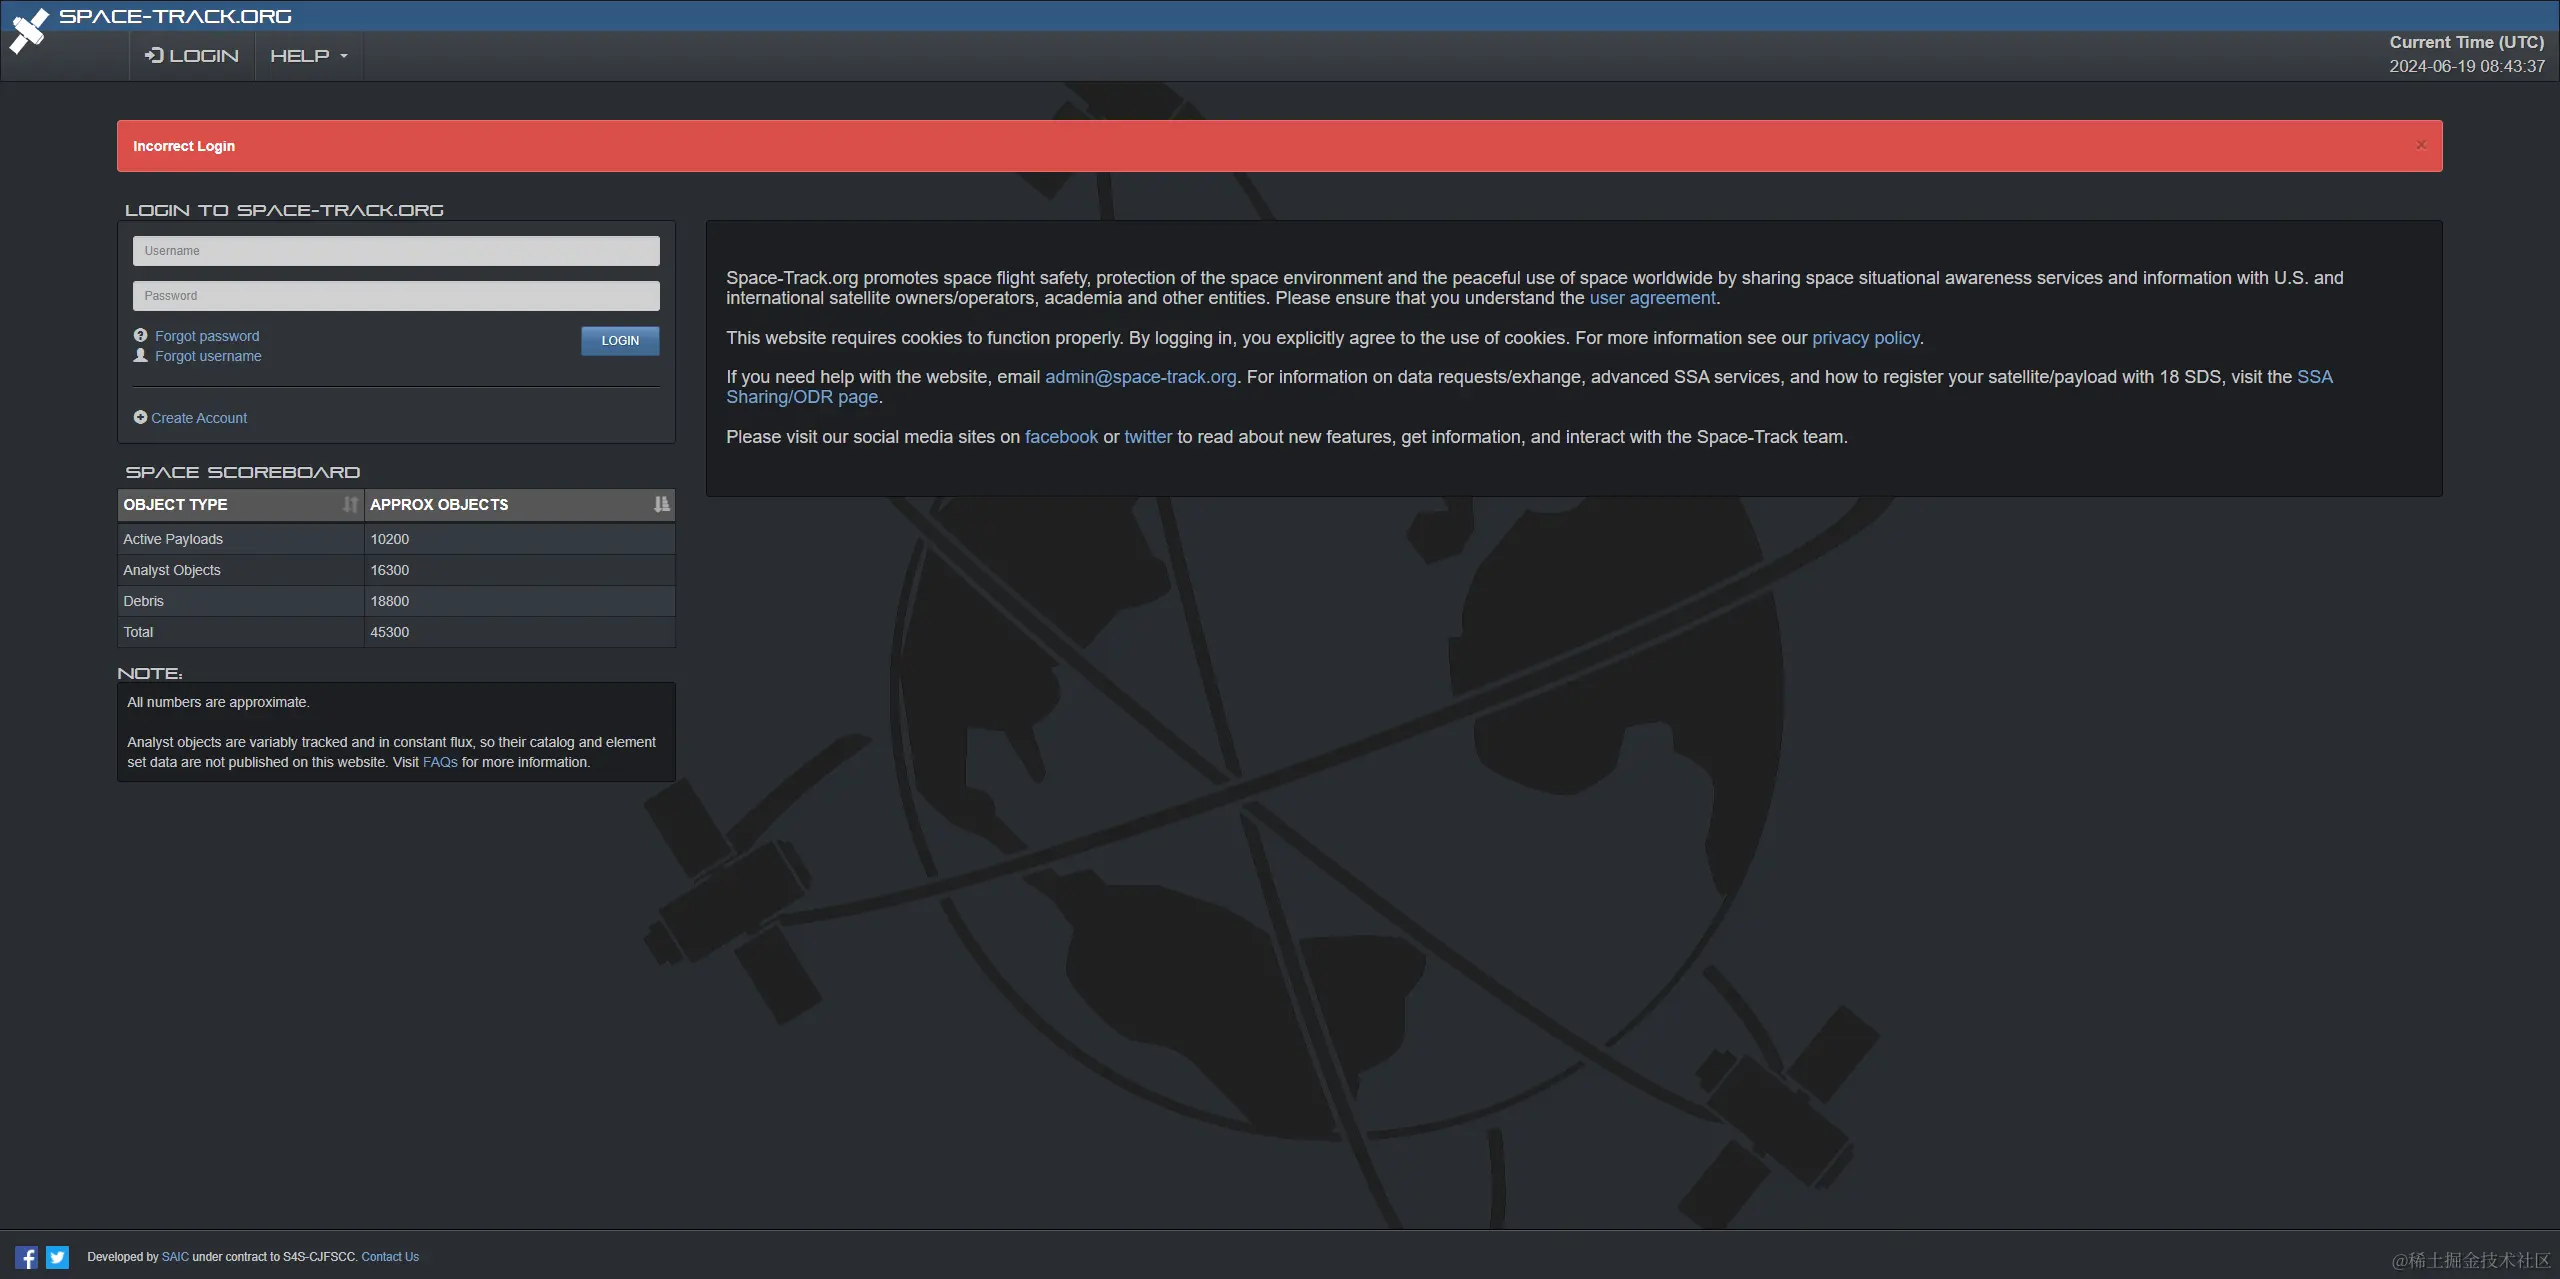Click the question mark icon beside Forgot password
This screenshot has height=1279, width=2560.
pos(140,335)
